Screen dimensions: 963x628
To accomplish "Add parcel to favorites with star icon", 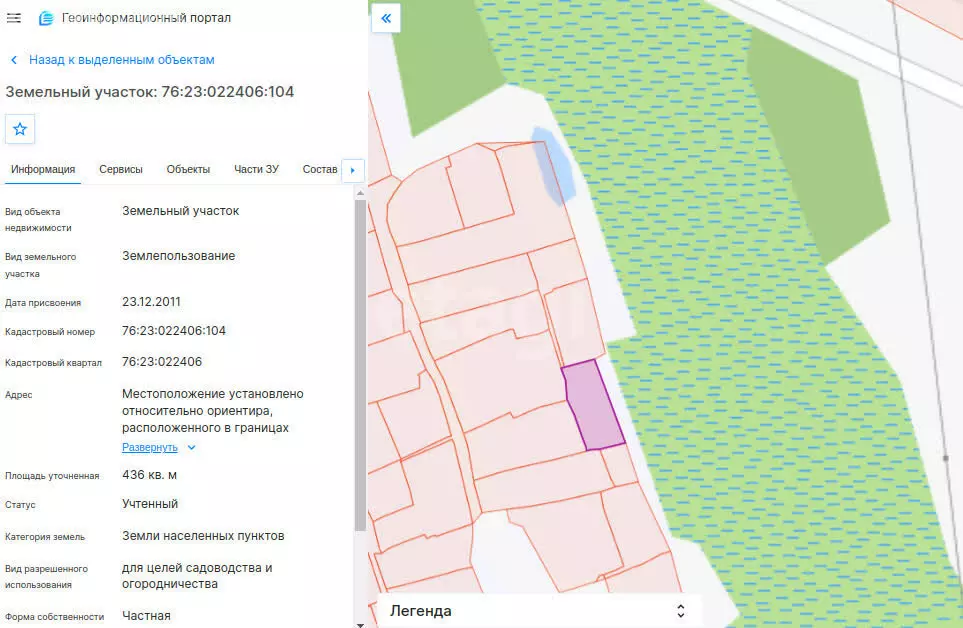I will 20,129.
